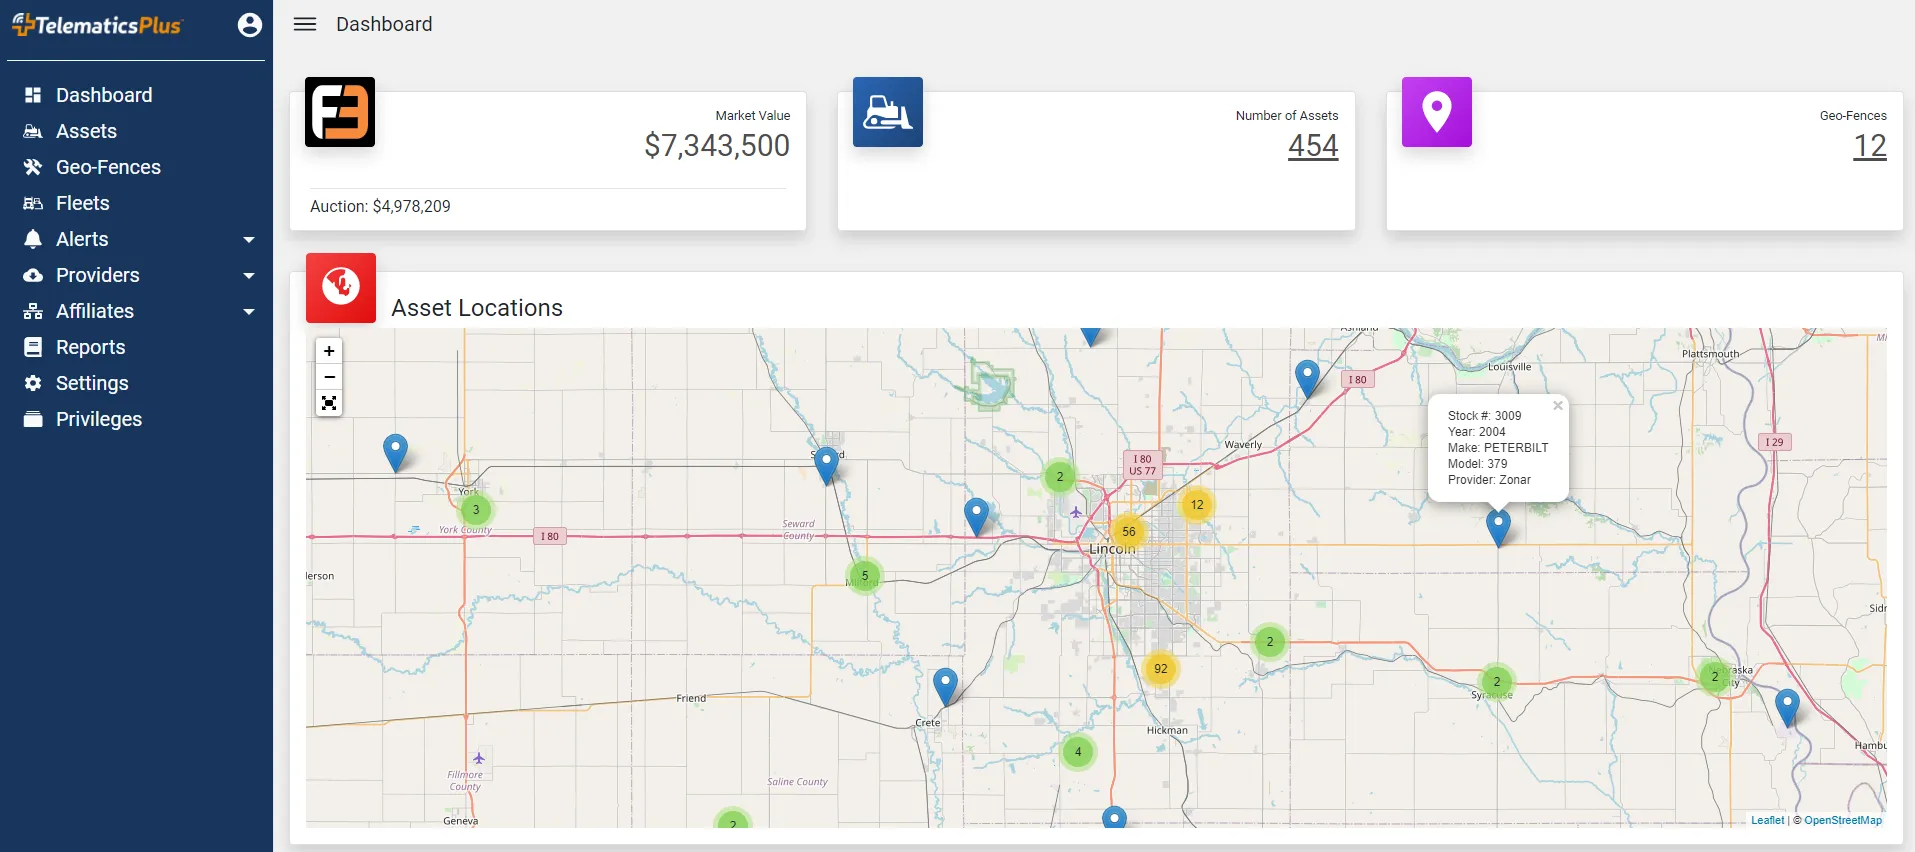This screenshot has height=852, width=1915.
Task: Click the purple Geo-Fences pin icon
Action: pos(1436,112)
